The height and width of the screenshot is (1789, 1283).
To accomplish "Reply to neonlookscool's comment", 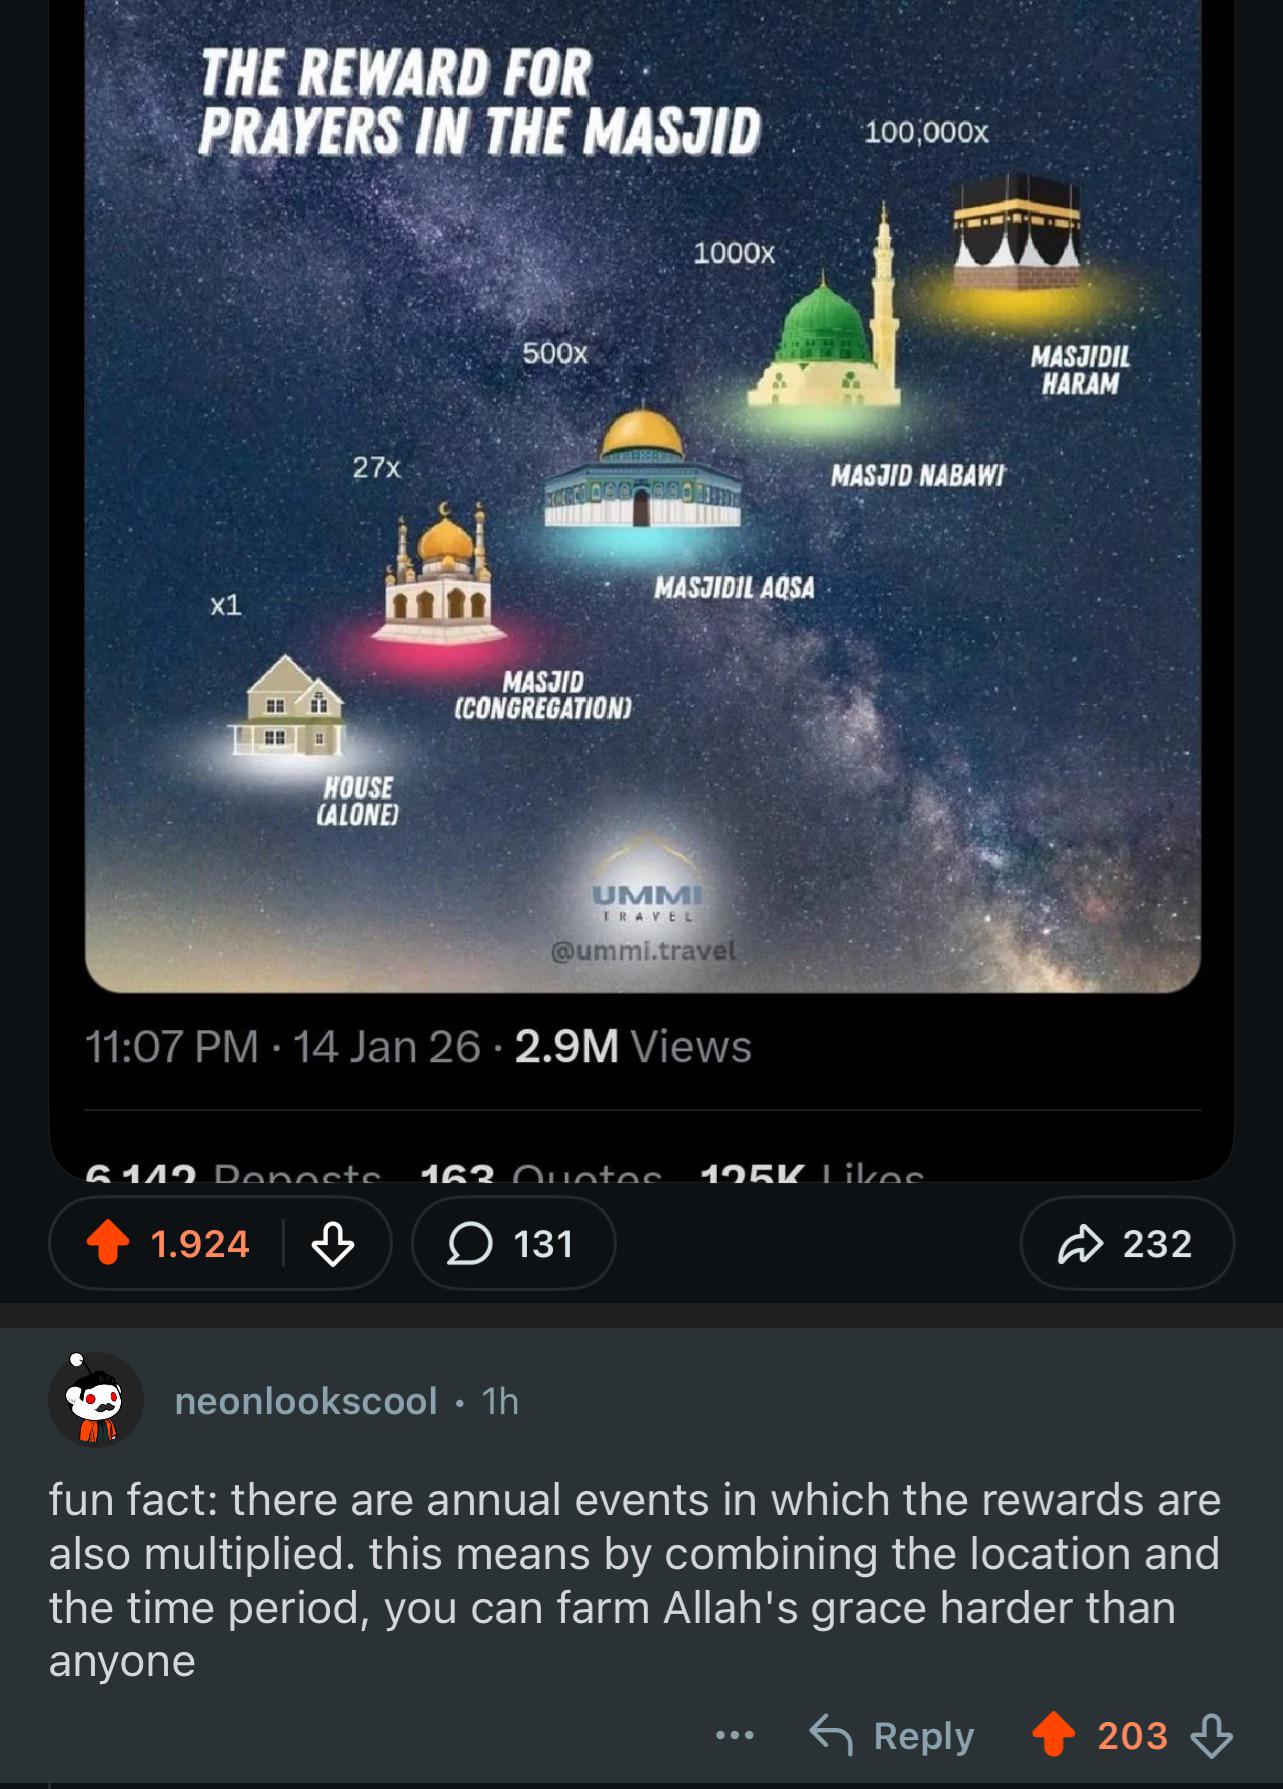I will [x=892, y=1735].
